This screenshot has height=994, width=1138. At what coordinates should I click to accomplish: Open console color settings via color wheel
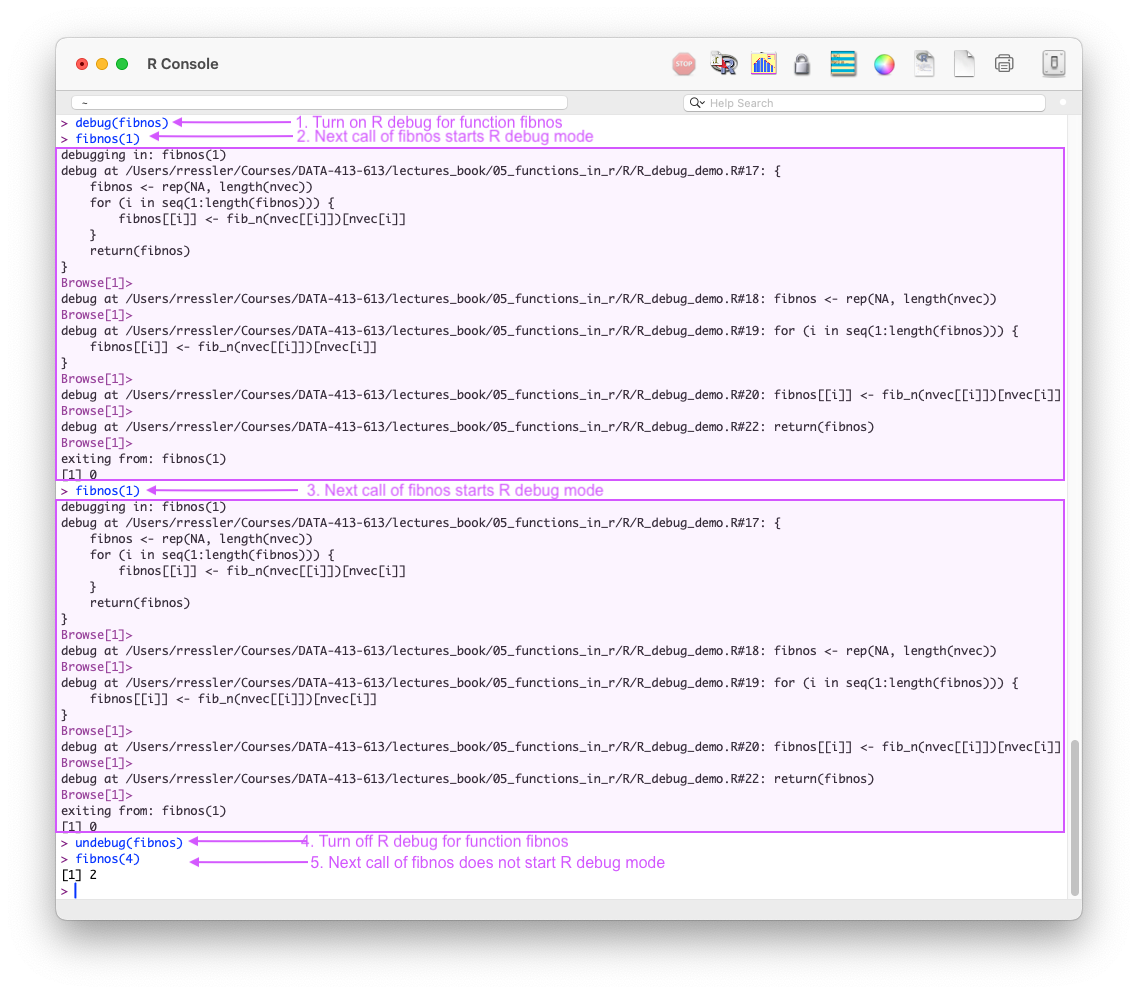point(883,63)
